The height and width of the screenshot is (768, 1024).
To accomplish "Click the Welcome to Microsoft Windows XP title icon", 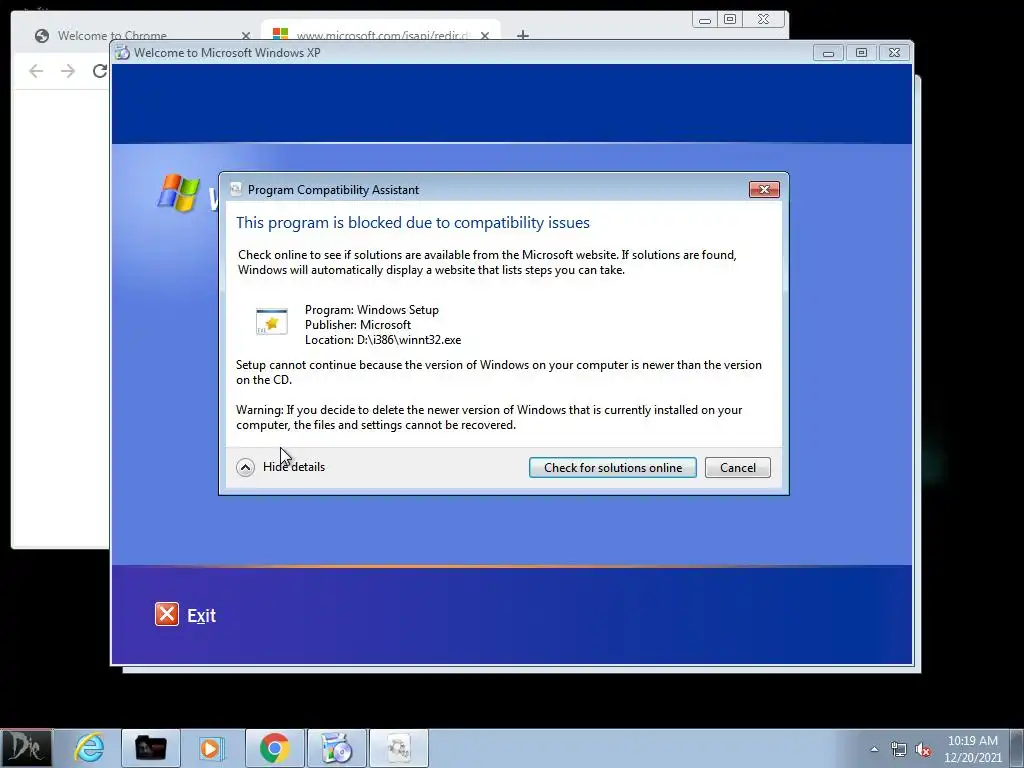I will pos(122,53).
